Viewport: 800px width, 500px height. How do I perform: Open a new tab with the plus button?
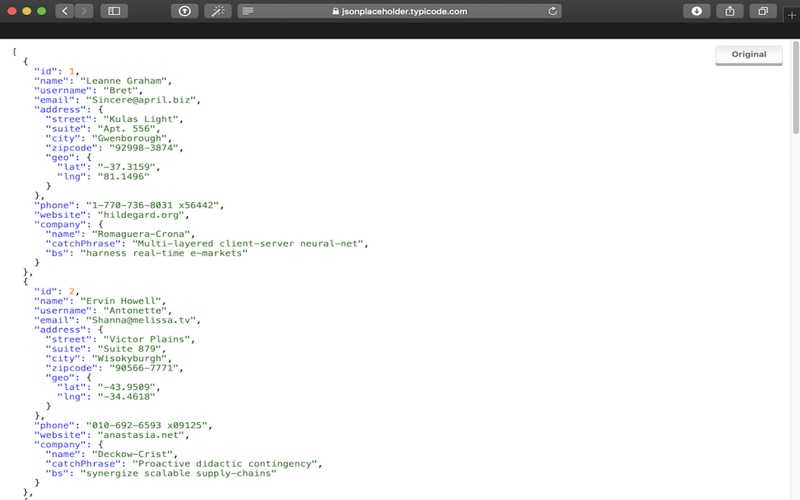[792, 15]
